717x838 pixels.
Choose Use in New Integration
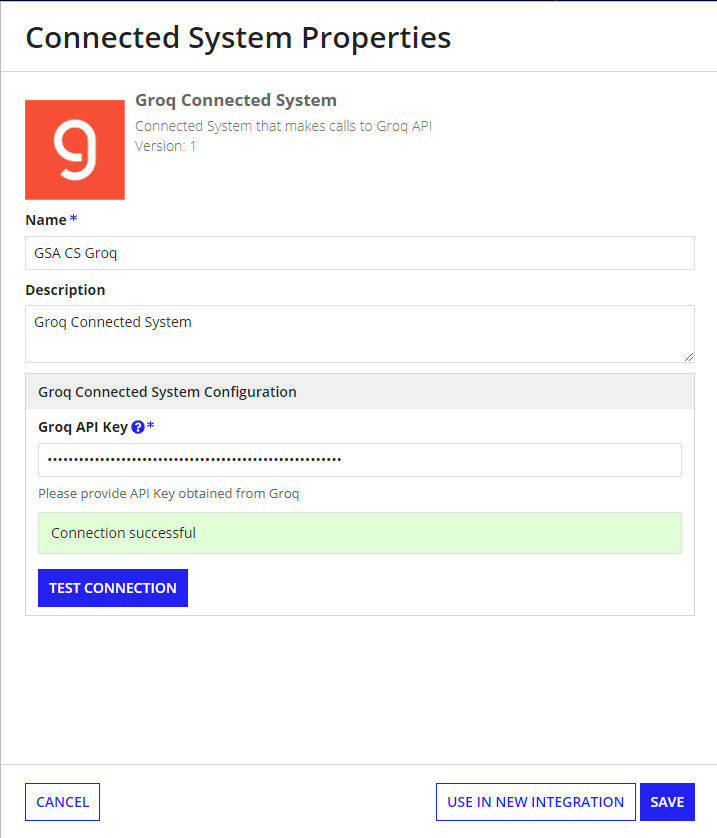(x=535, y=802)
